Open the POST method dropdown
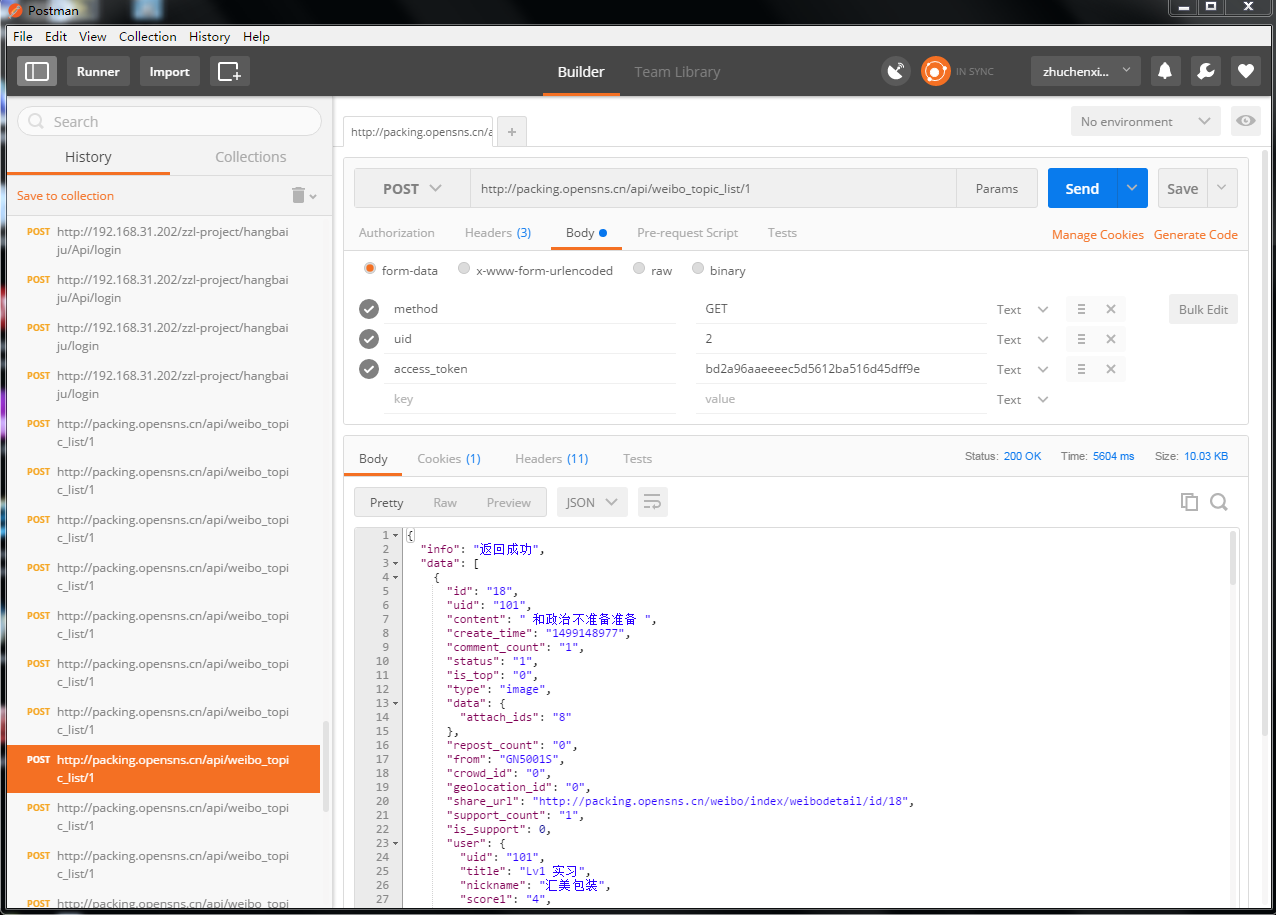 pyautogui.click(x=412, y=188)
